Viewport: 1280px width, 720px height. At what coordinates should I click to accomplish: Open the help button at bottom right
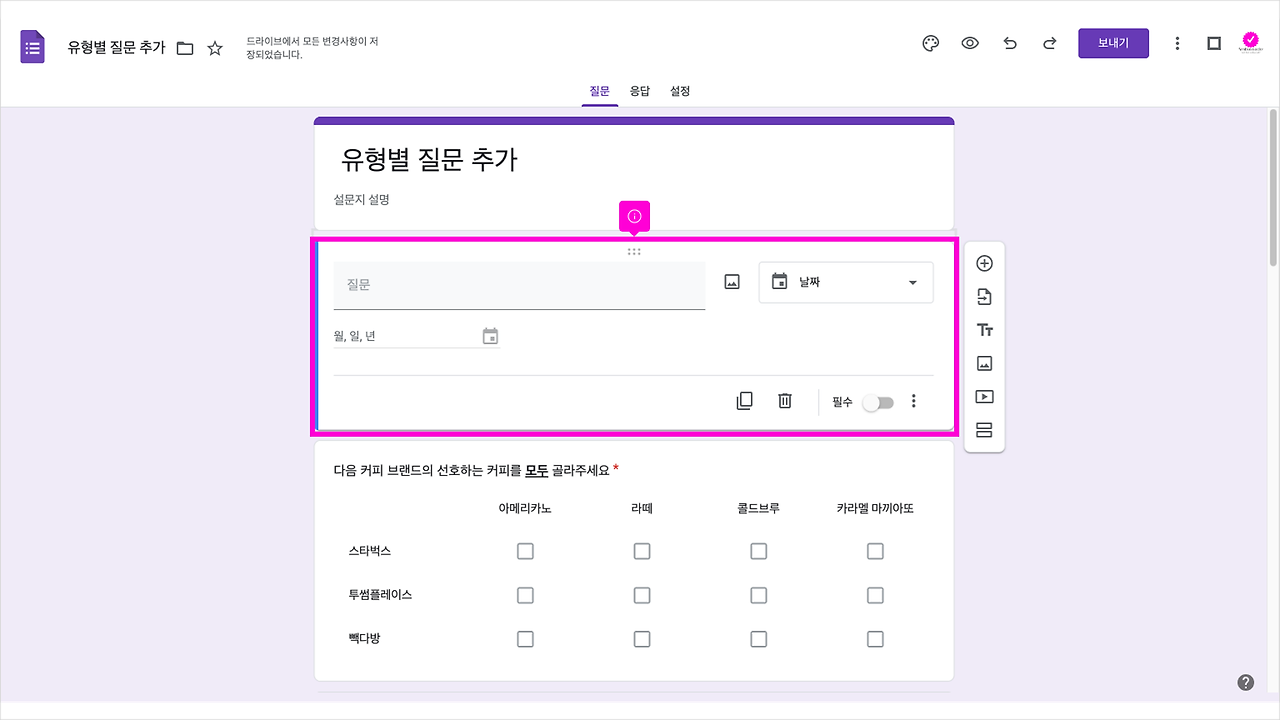point(1246,681)
